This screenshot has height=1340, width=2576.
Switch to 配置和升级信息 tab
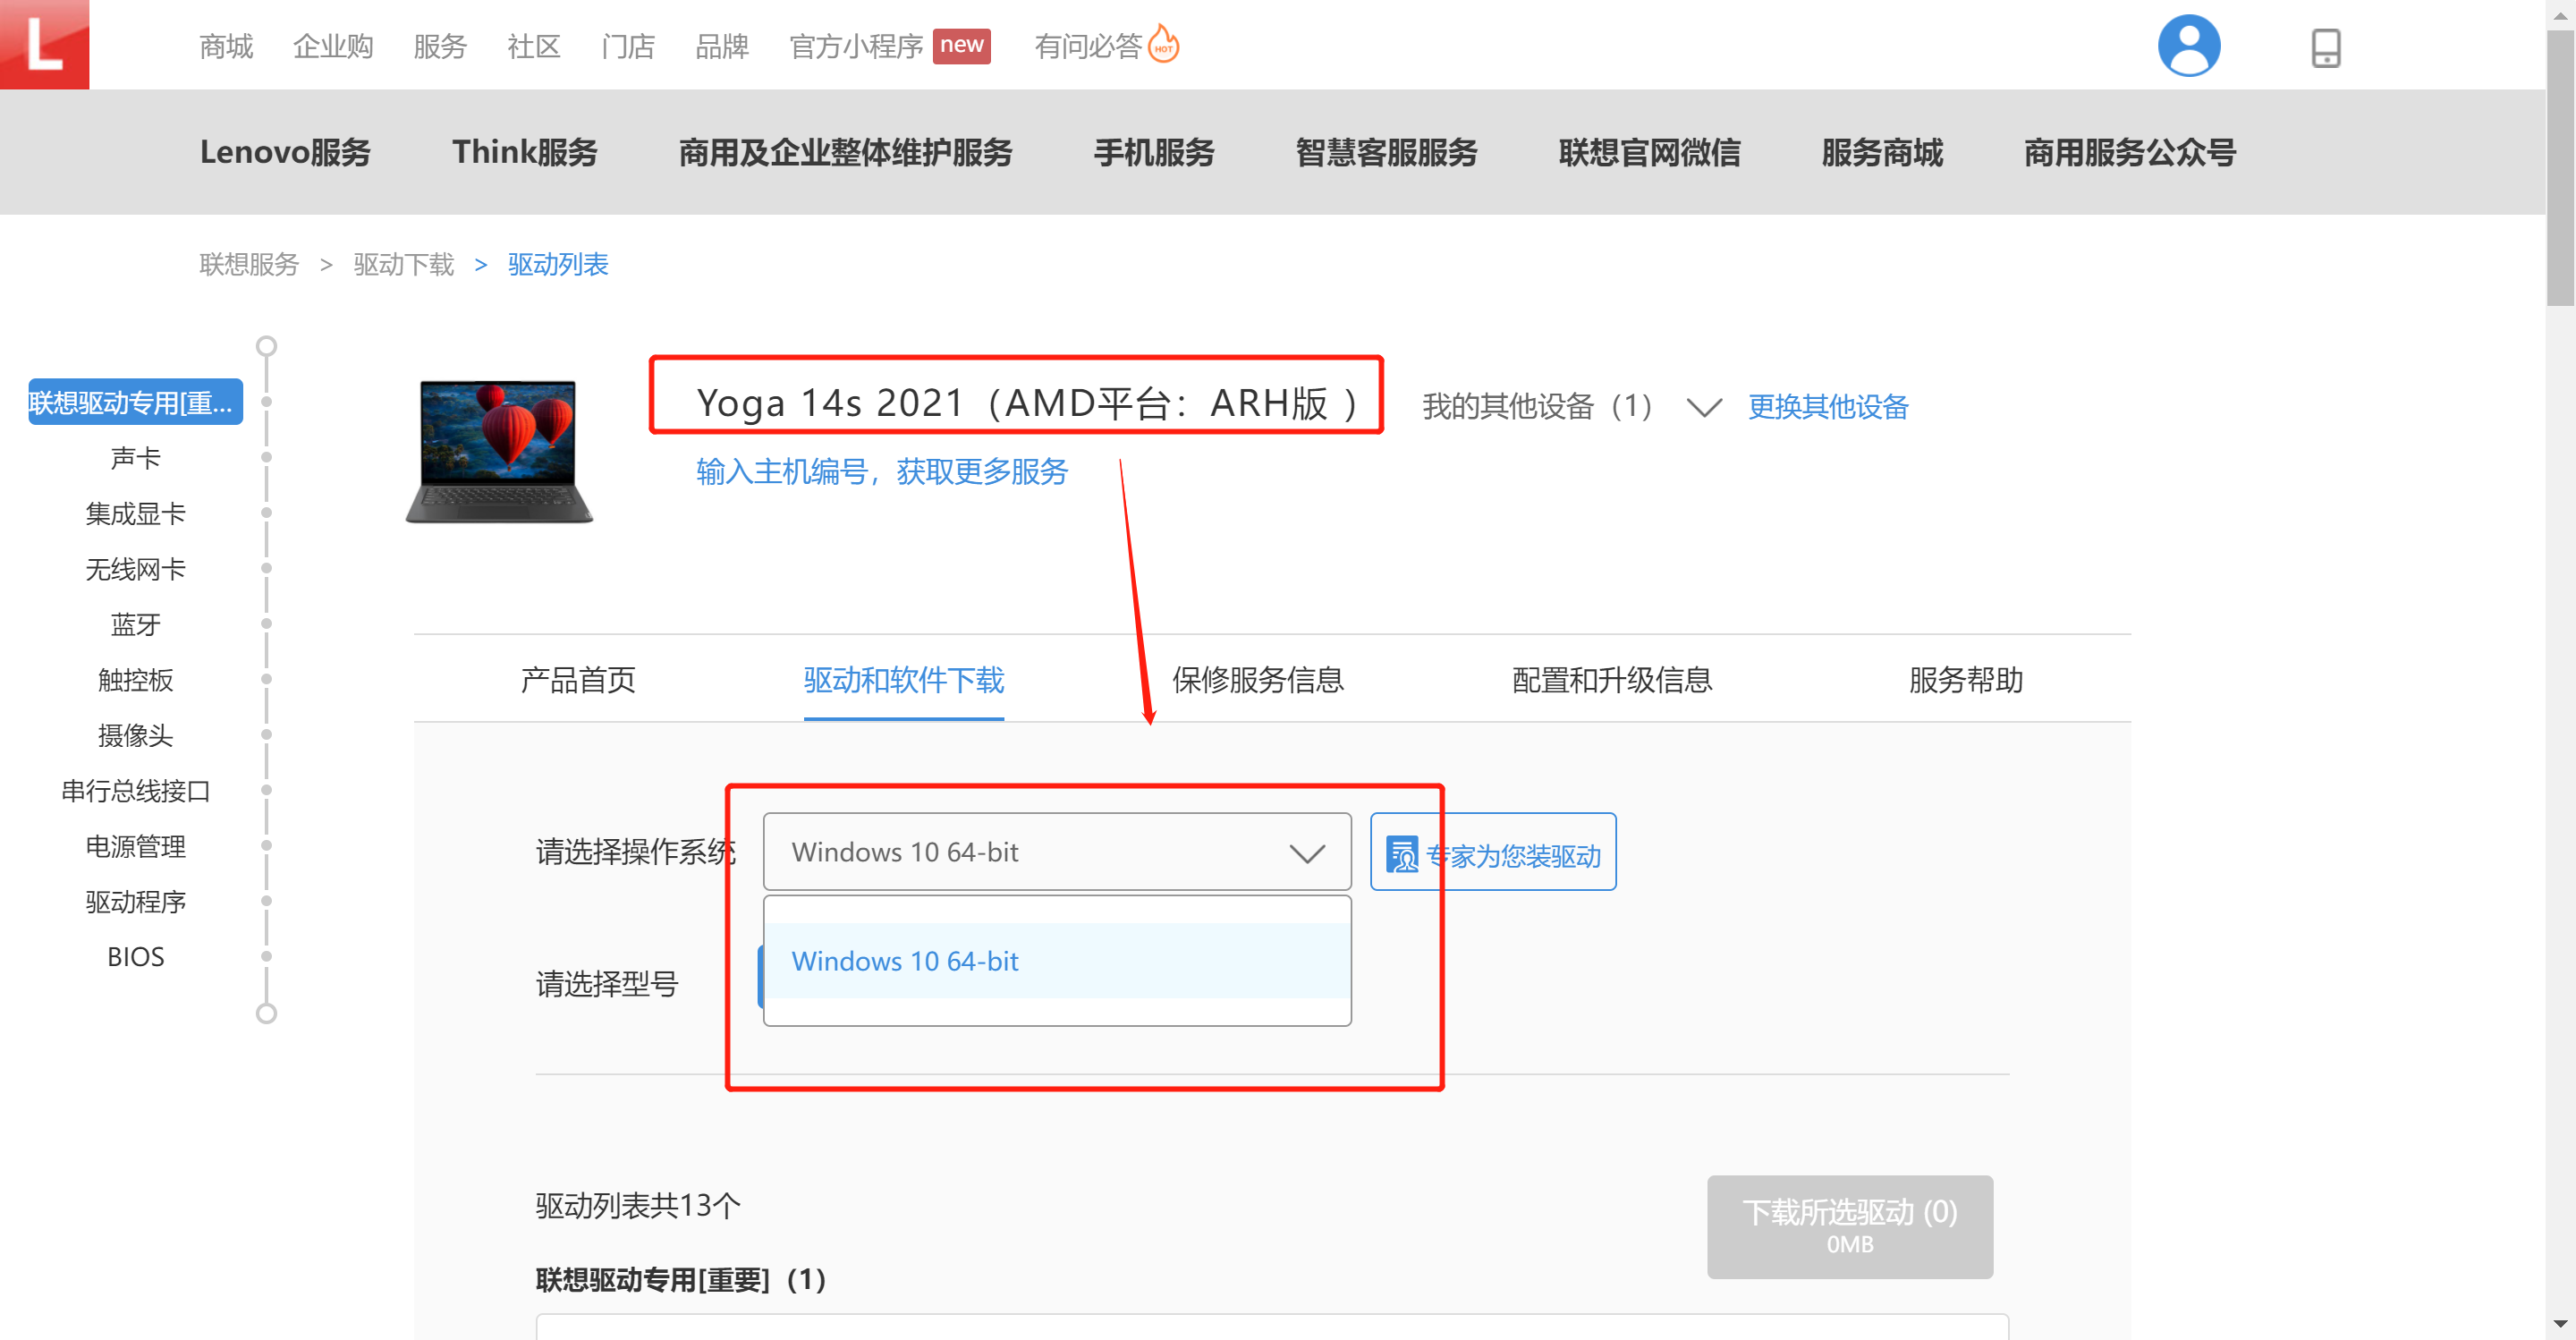(x=1612, y=680)
